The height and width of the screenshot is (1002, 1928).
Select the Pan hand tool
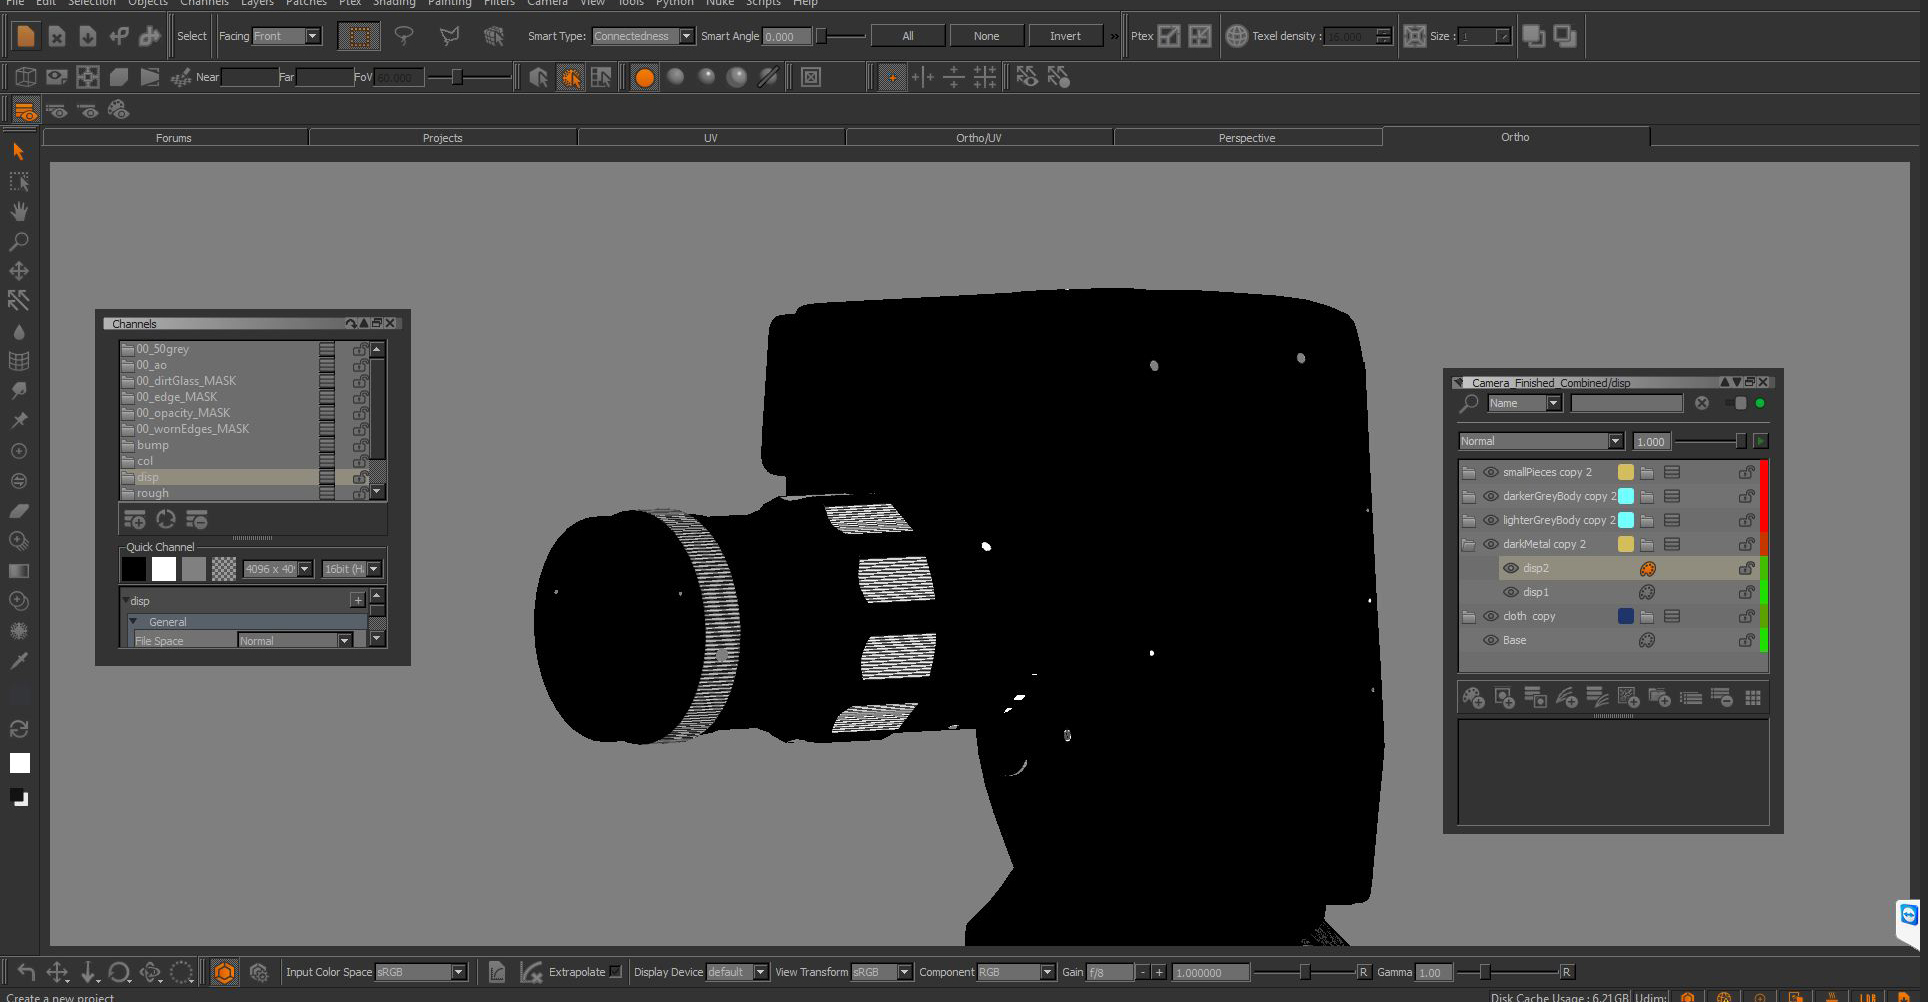click(18, 211)
